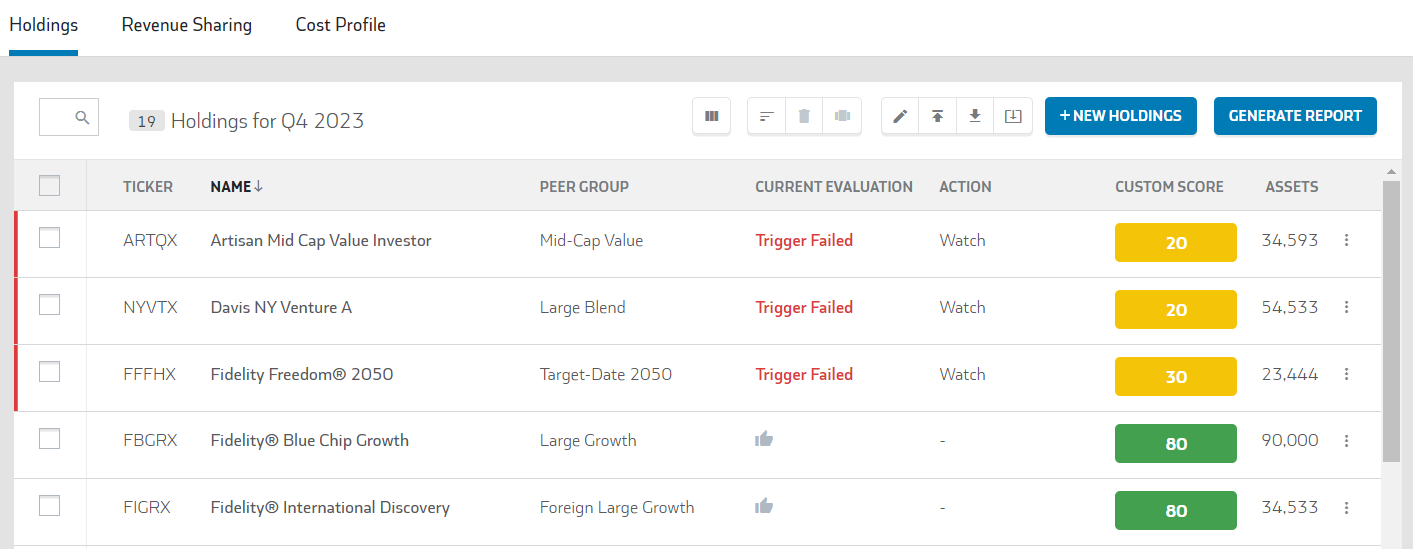
Task: Sort by the Custom Score column header
Action: coord(1169,186)
